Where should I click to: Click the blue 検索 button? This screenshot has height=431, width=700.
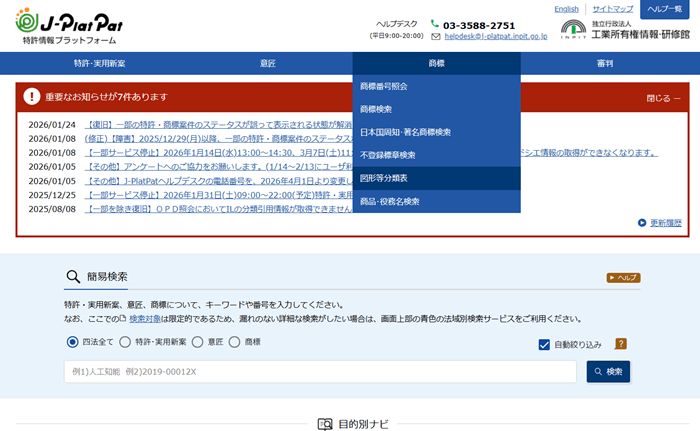click(608, 372)
